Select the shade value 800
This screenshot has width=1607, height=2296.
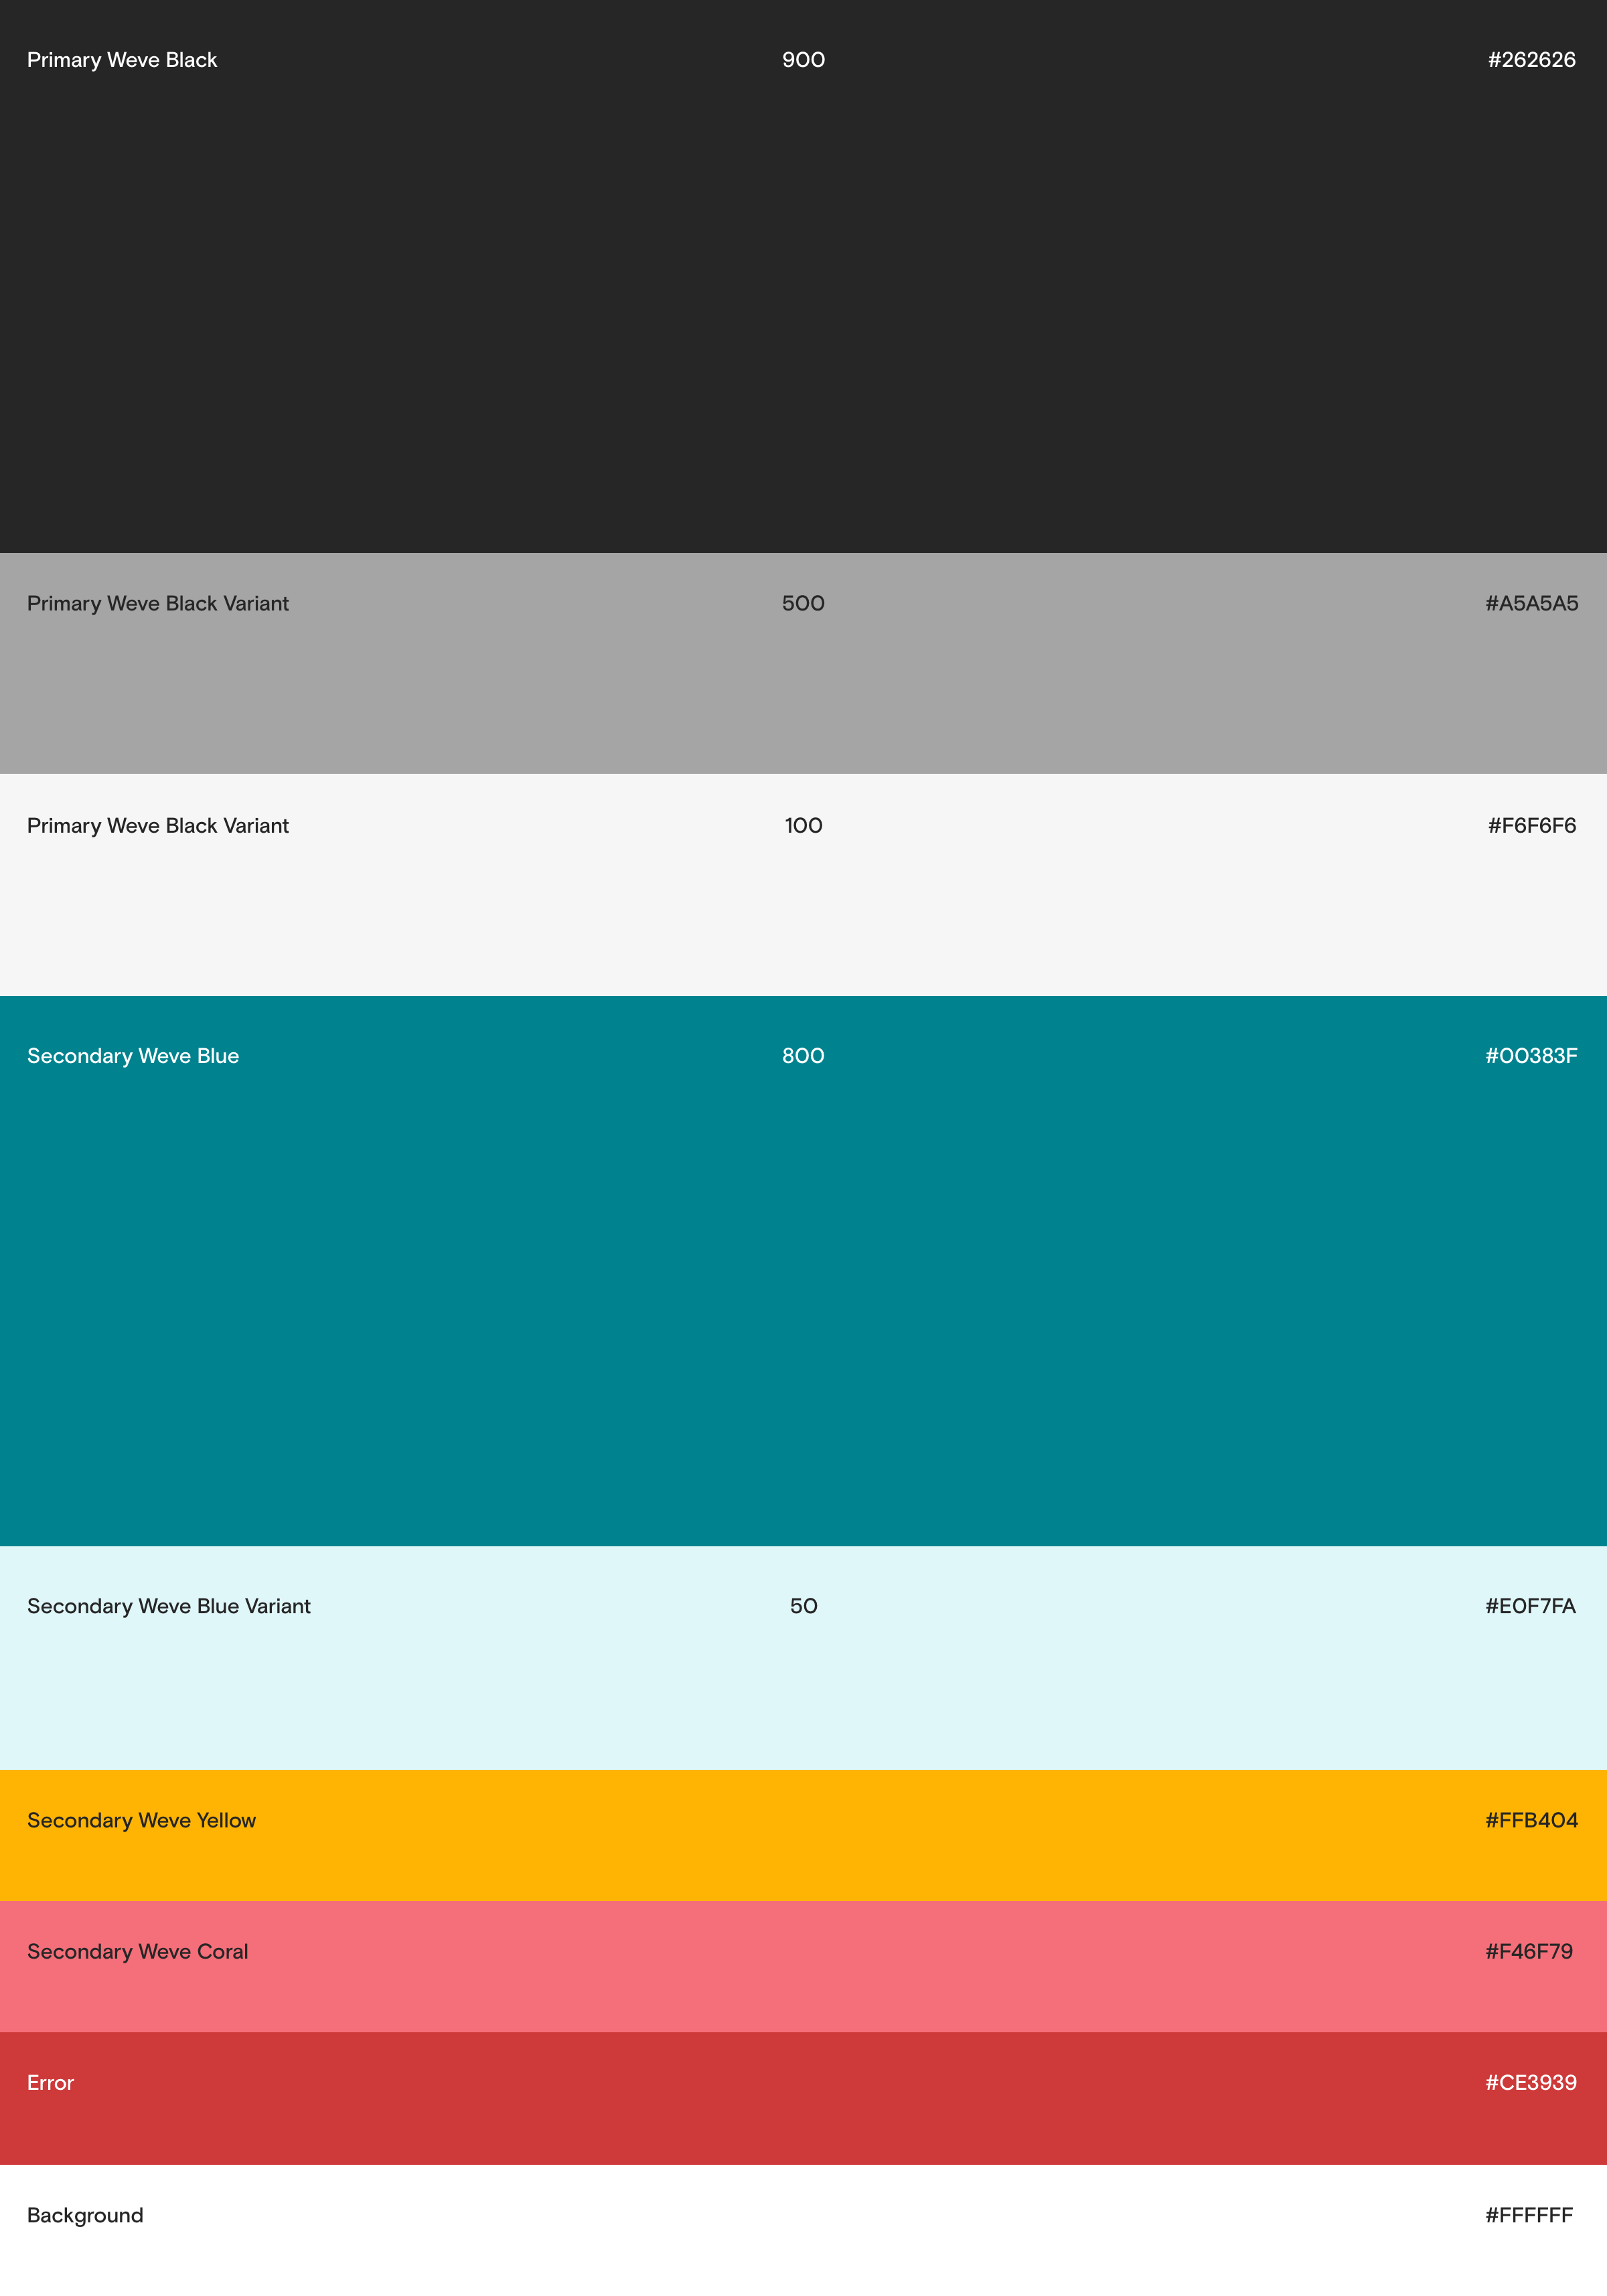click(803, 1056)
